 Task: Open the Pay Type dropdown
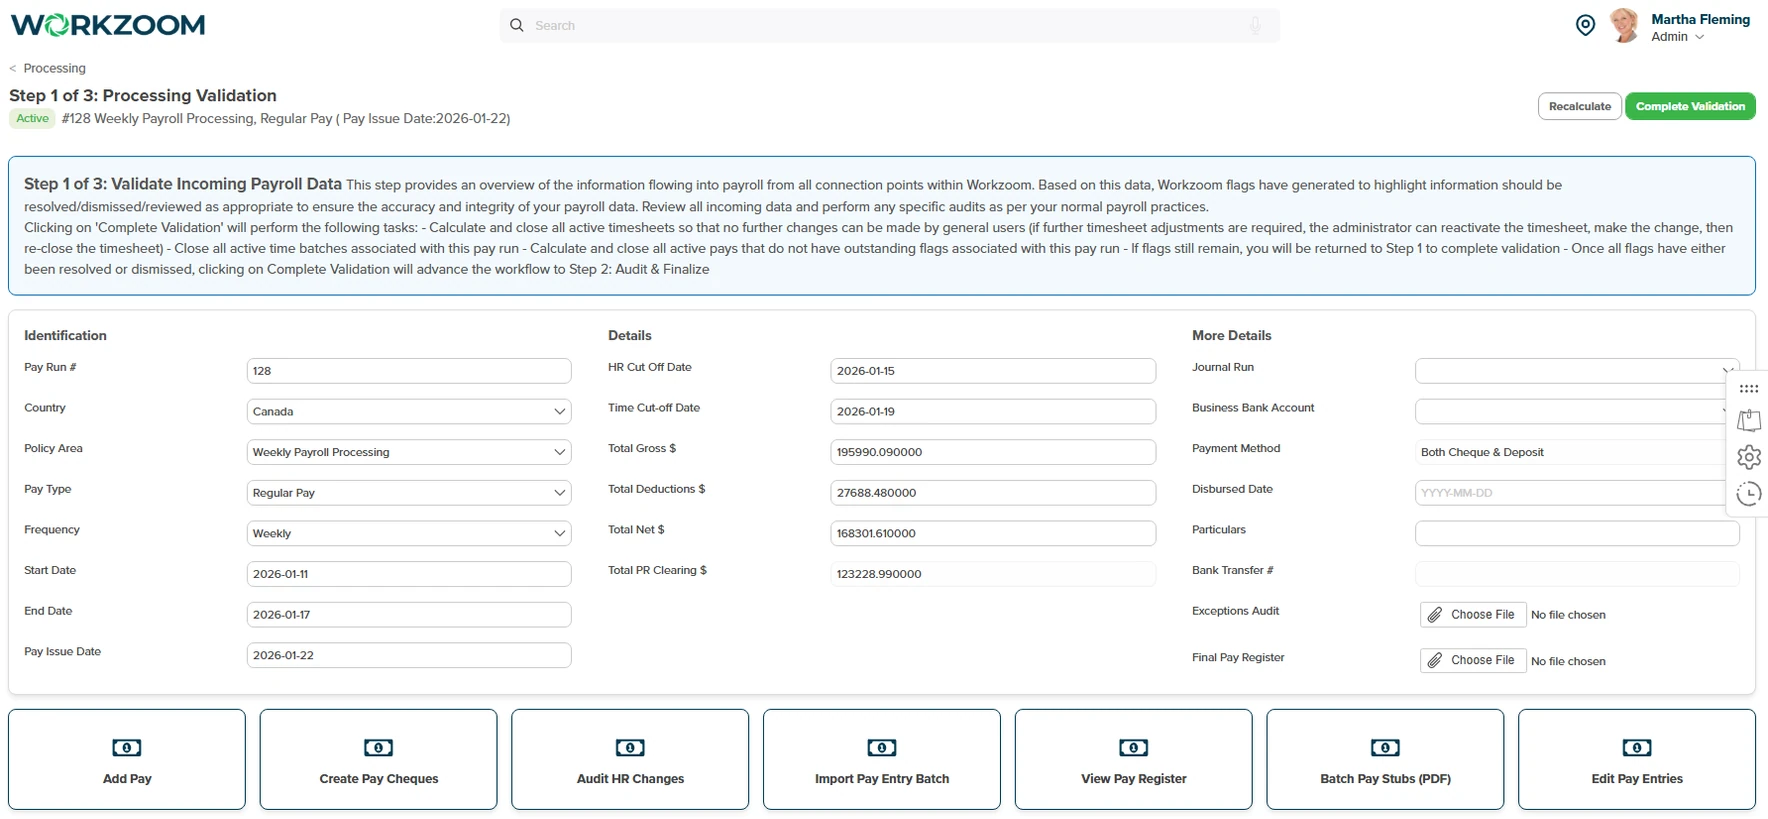409,493
